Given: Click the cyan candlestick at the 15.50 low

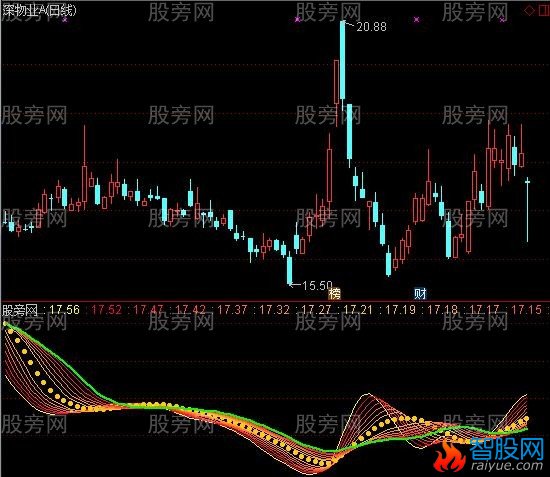Looking at the screenshot, I should pyautogui.click(x=289, y=270).
